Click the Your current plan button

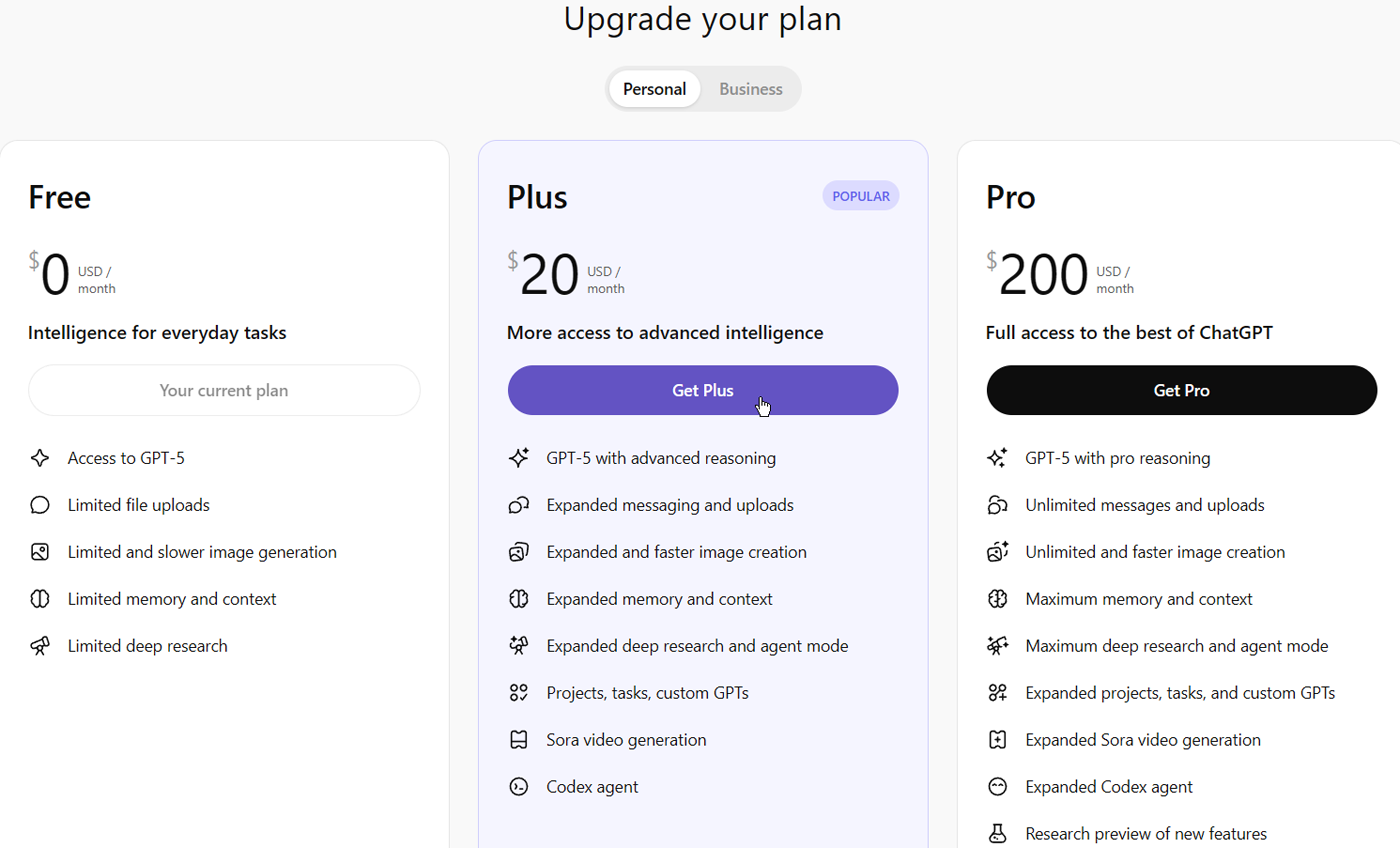[x=223, y=390]
